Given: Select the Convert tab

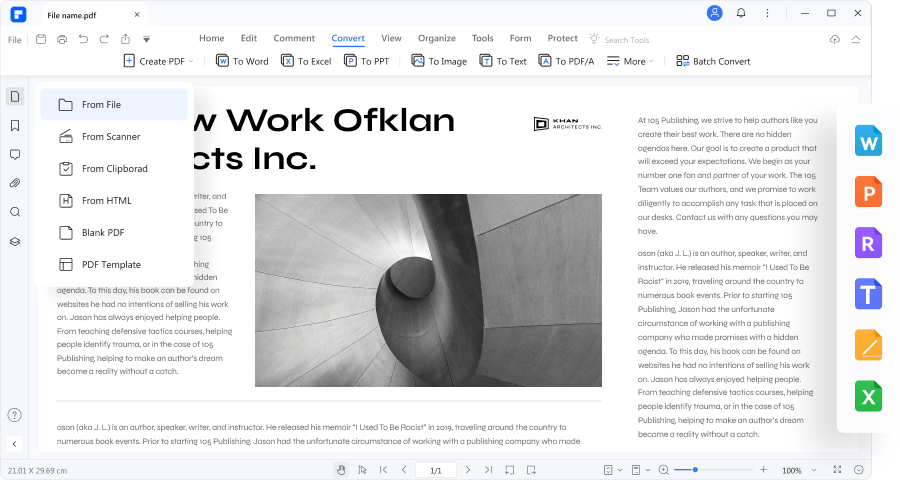Looking at the screenshot, I should pos(348,38).
